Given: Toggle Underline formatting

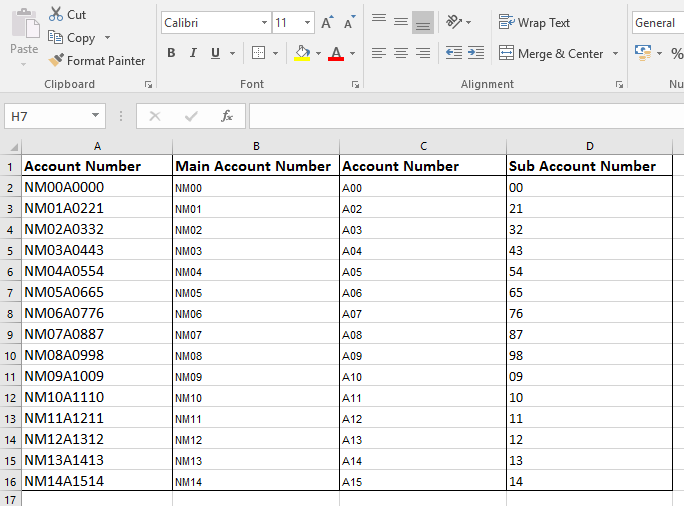Looking at the screenshot, I should point(215,53).
